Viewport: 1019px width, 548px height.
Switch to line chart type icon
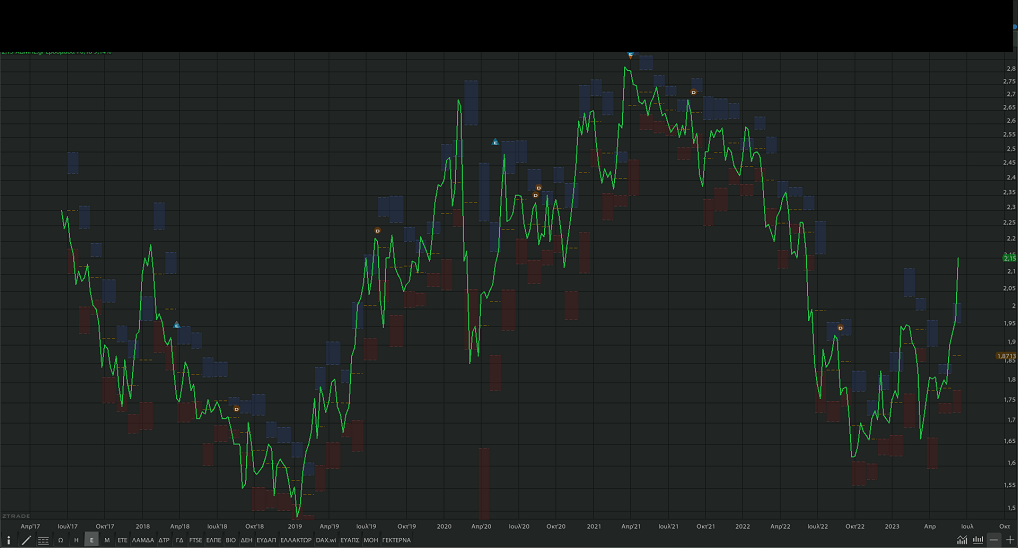pyautogui.click(x=961, y=540)
